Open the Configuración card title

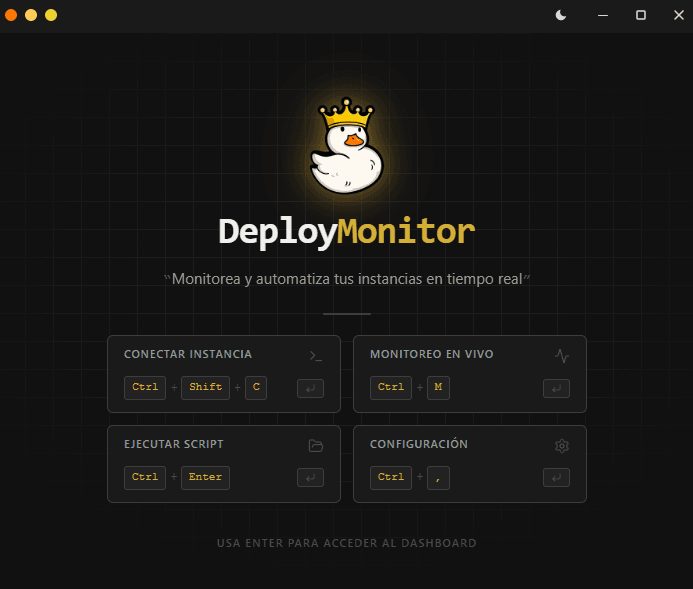point(419,444)
